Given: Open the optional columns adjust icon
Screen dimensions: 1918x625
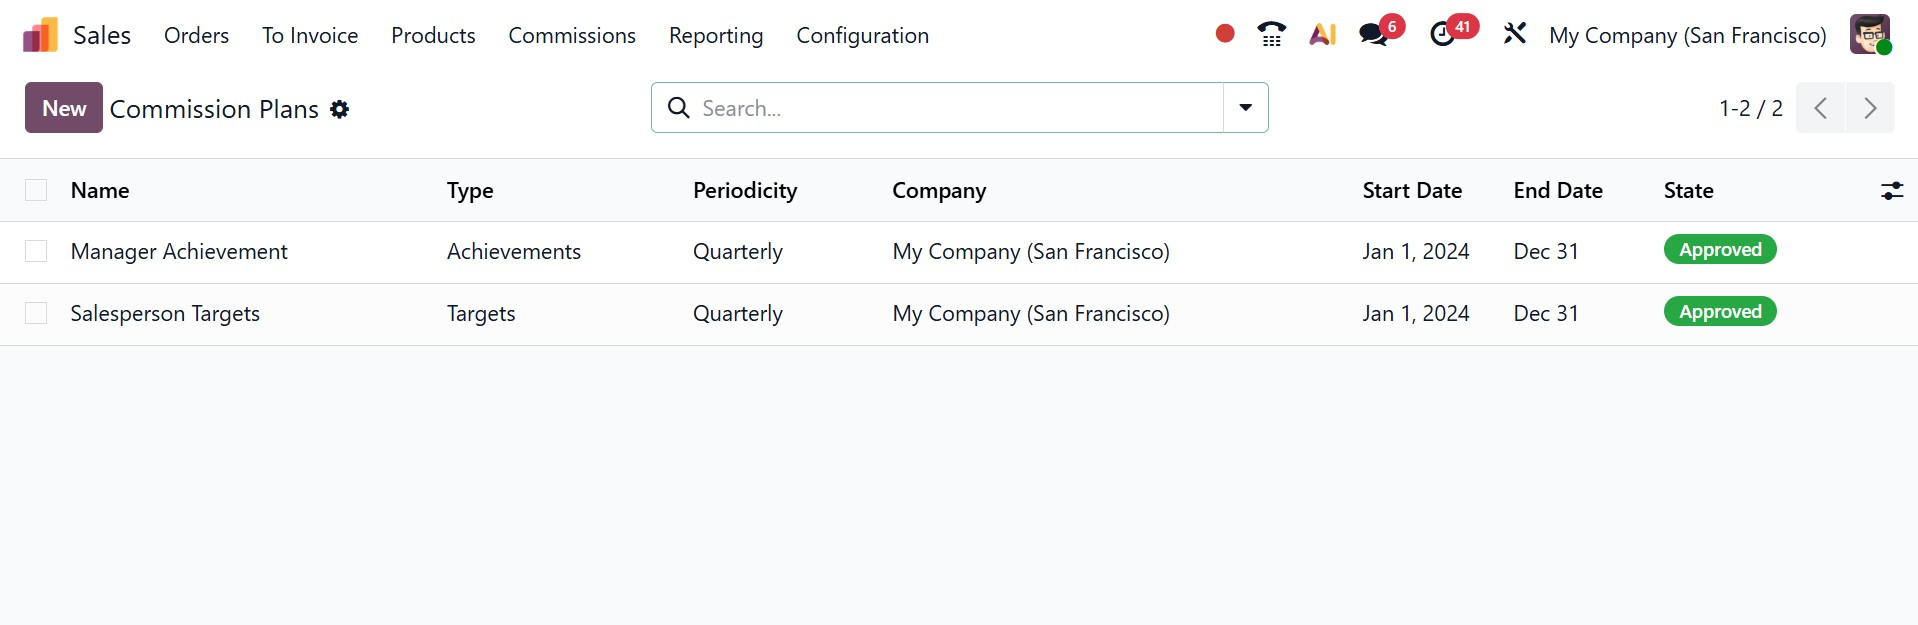Looking at the screenshot, I should [1891, 190].
